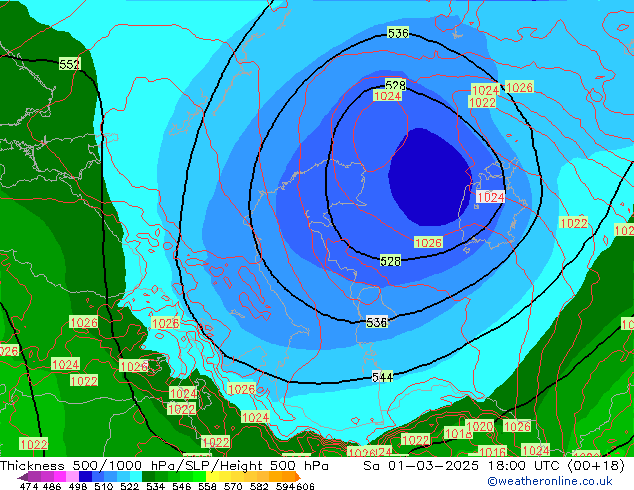The width and height of the screenshot is (634, 490).
Task: Click the legend value 570
Action: tap(233, 486)
